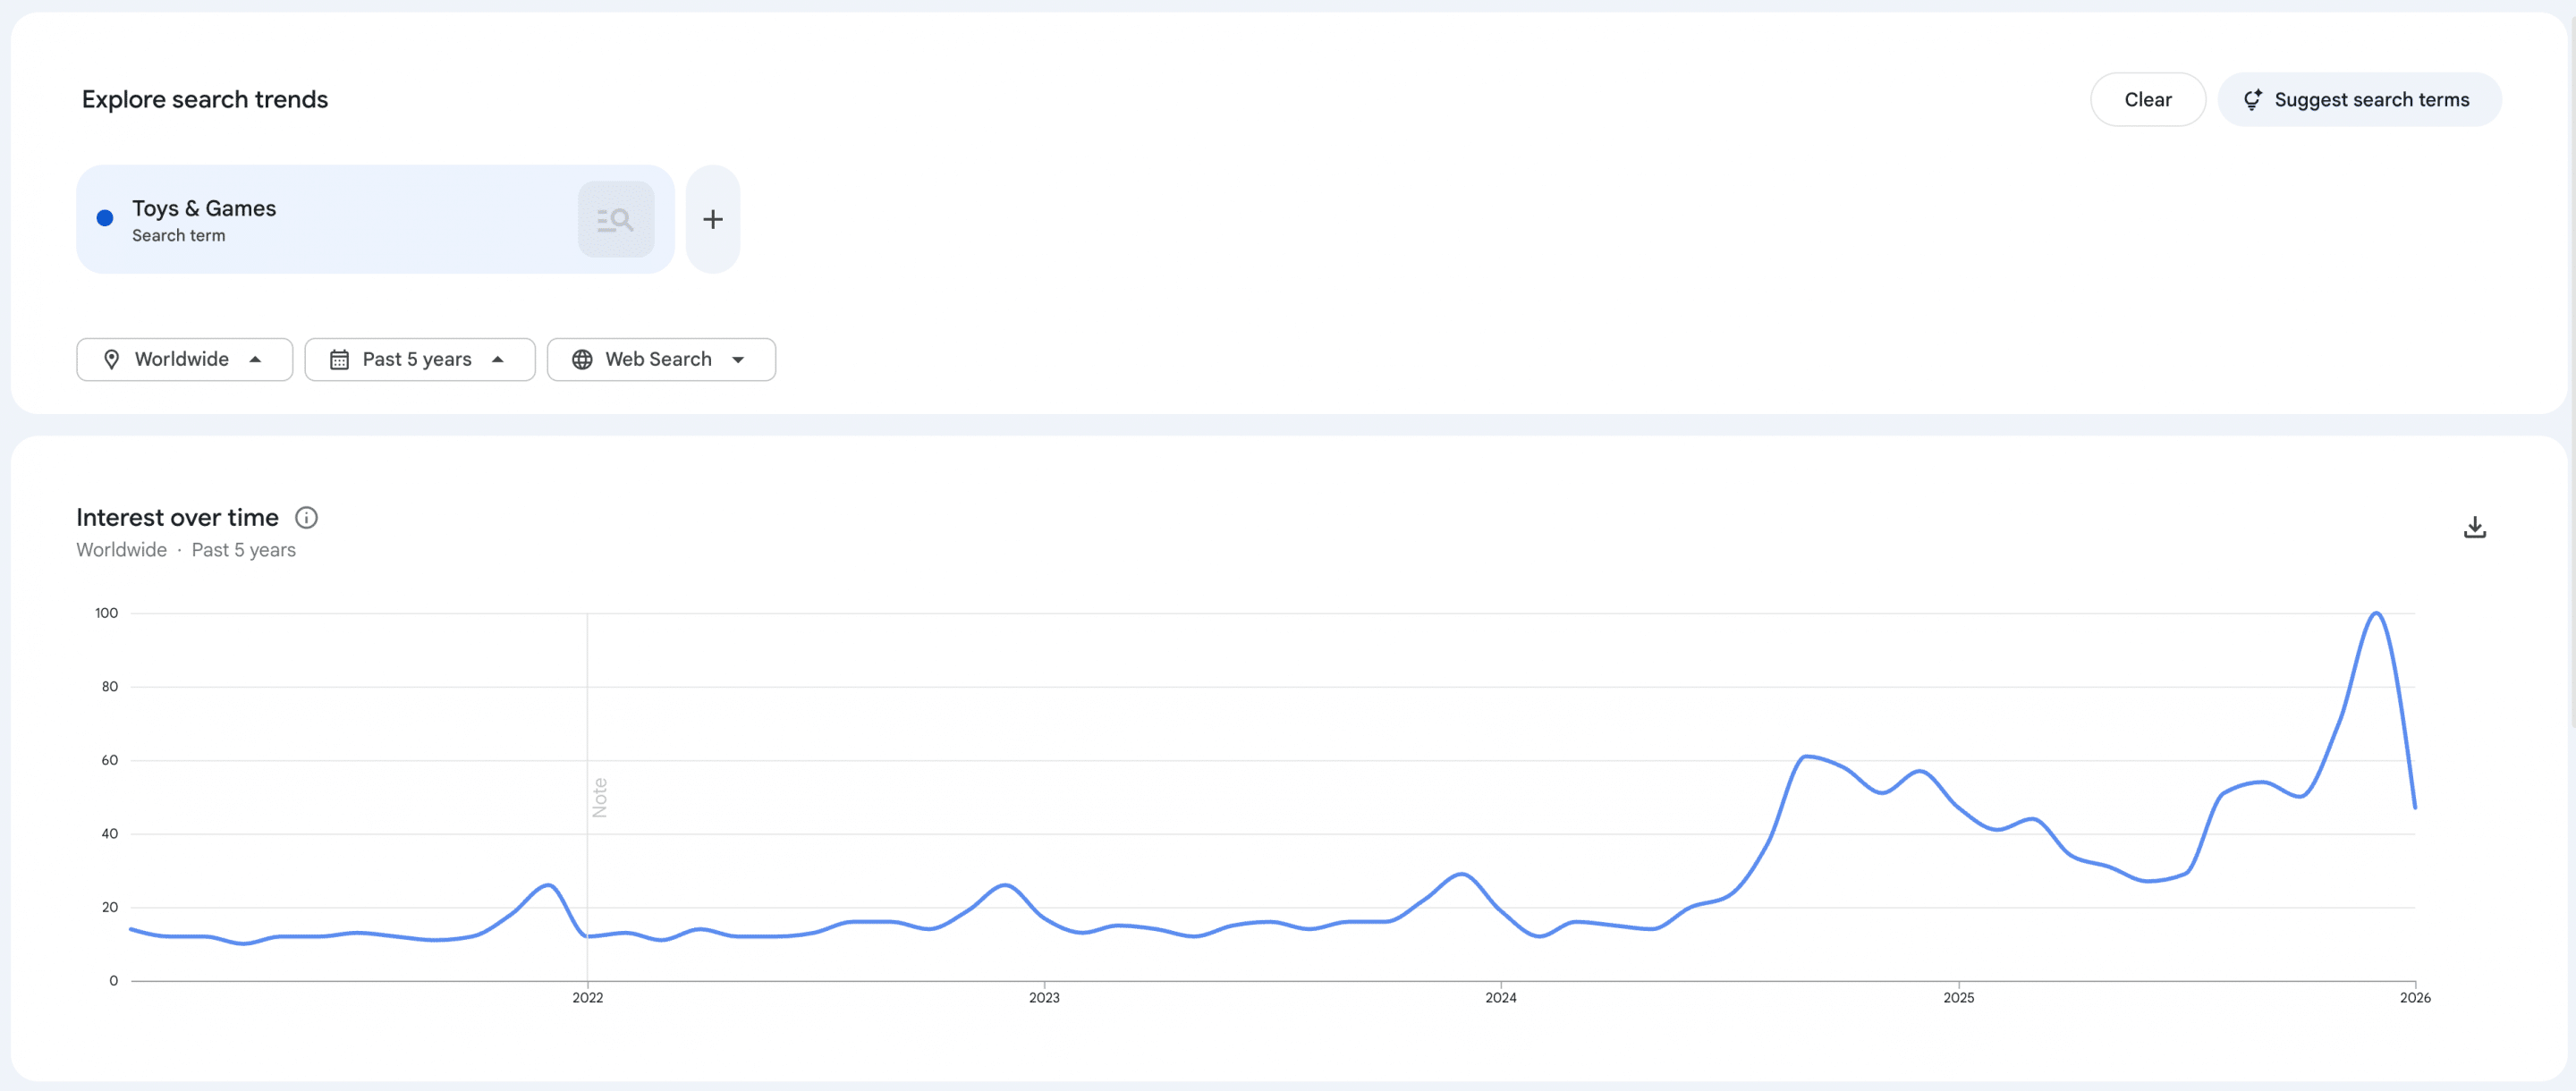Click Suggest search terms button

tap(2359, 100)
